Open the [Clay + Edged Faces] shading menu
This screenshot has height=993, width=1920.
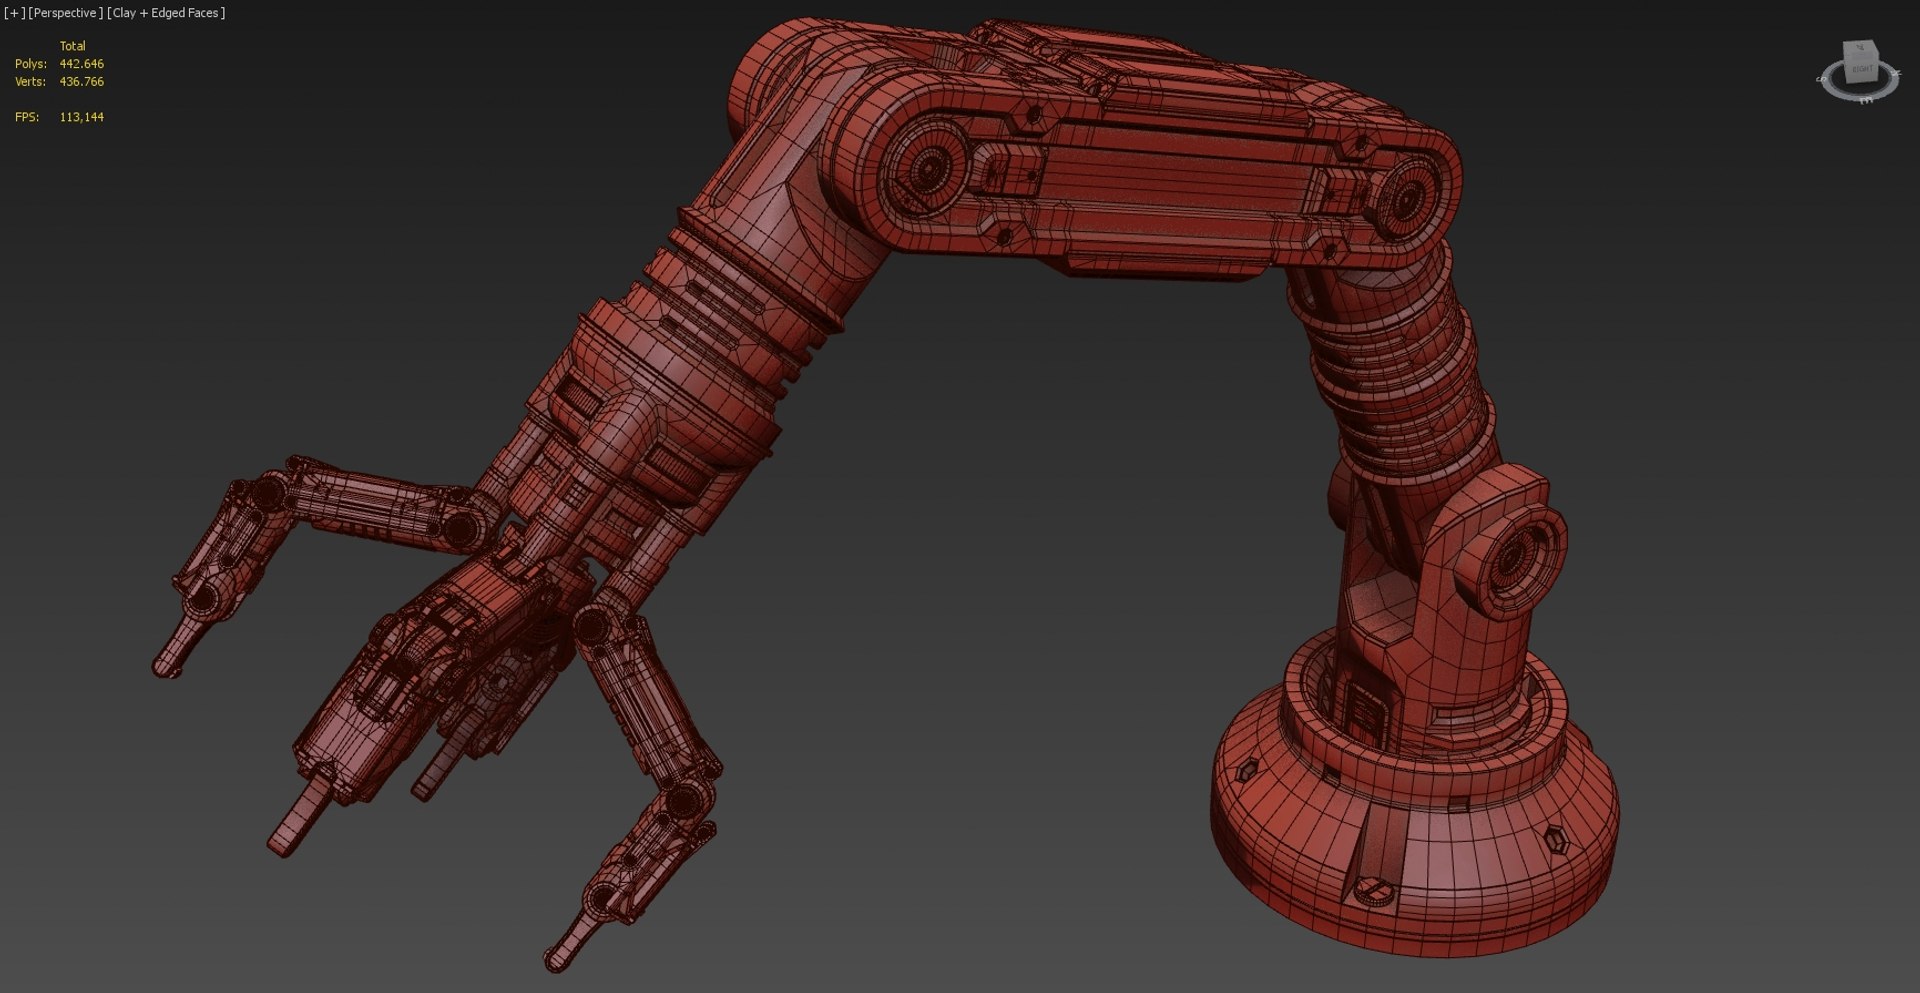[x=166, y=13]
